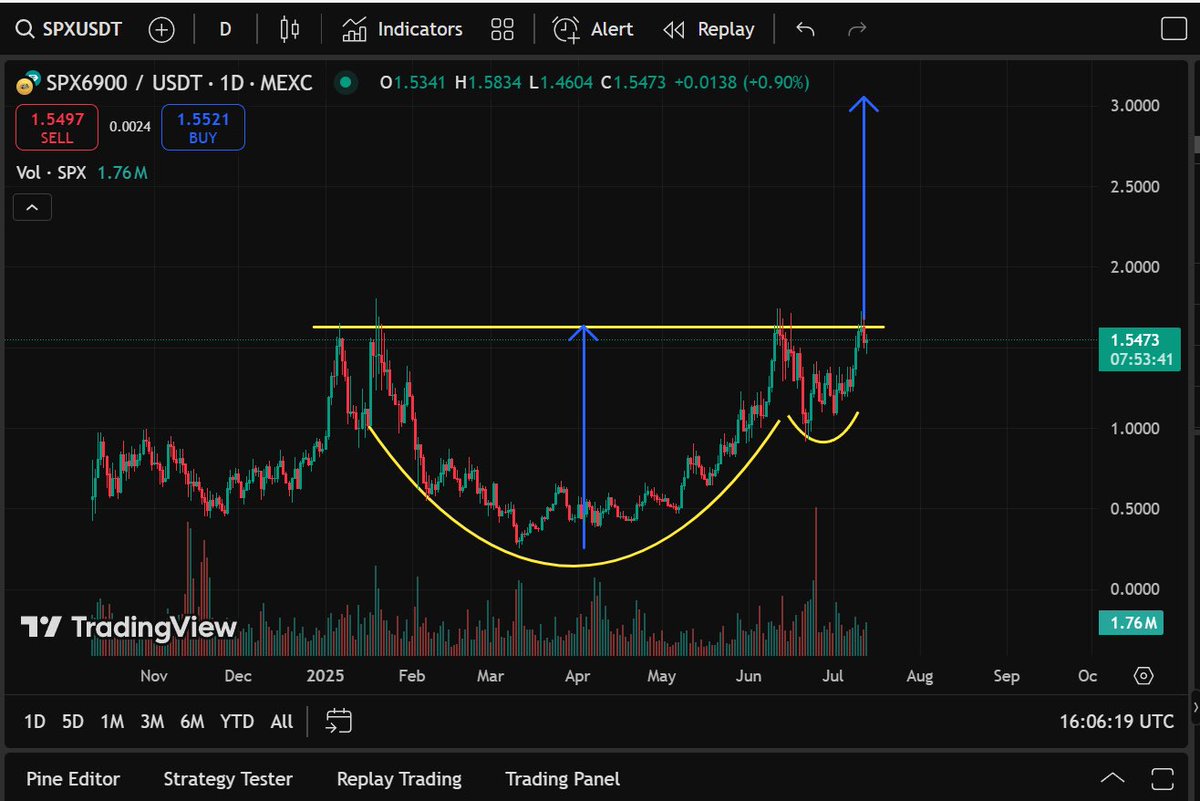Open the Pine Editor tab
Viewport: 1200px width, 801px height.
click(x=73, y=779)
